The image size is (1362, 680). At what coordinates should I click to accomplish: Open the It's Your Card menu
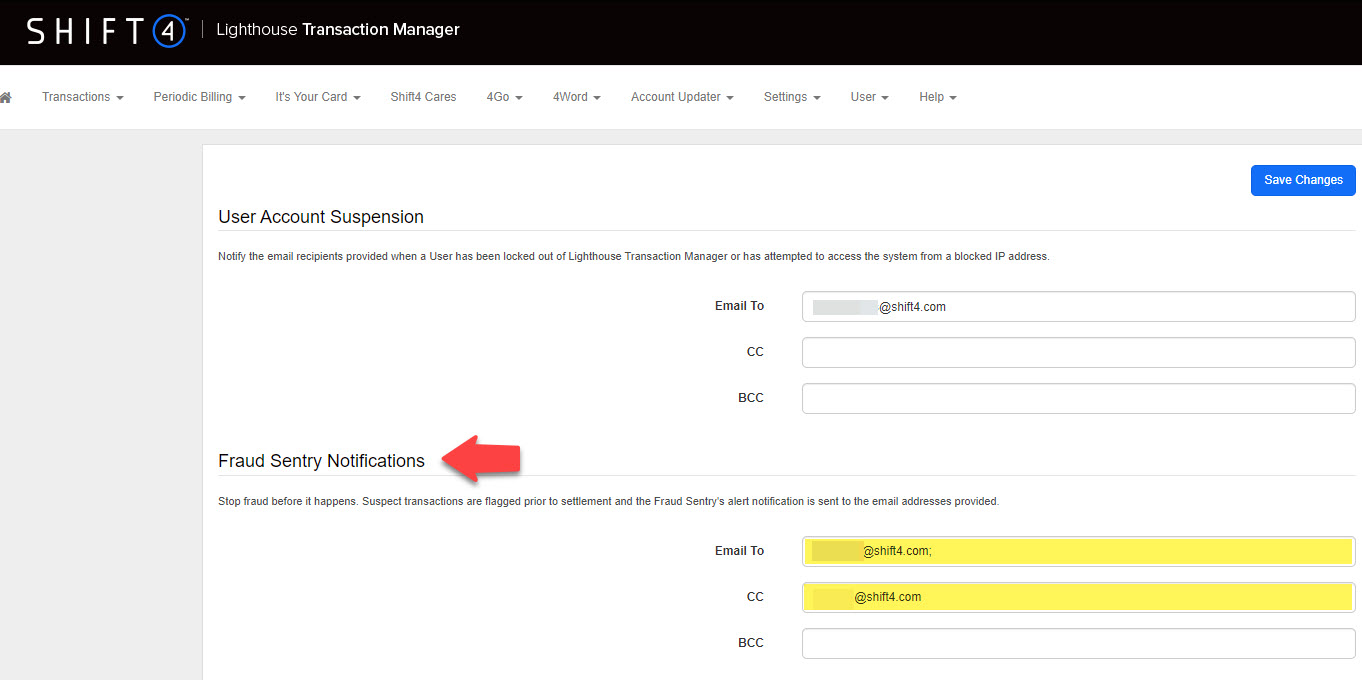[317, 97]
